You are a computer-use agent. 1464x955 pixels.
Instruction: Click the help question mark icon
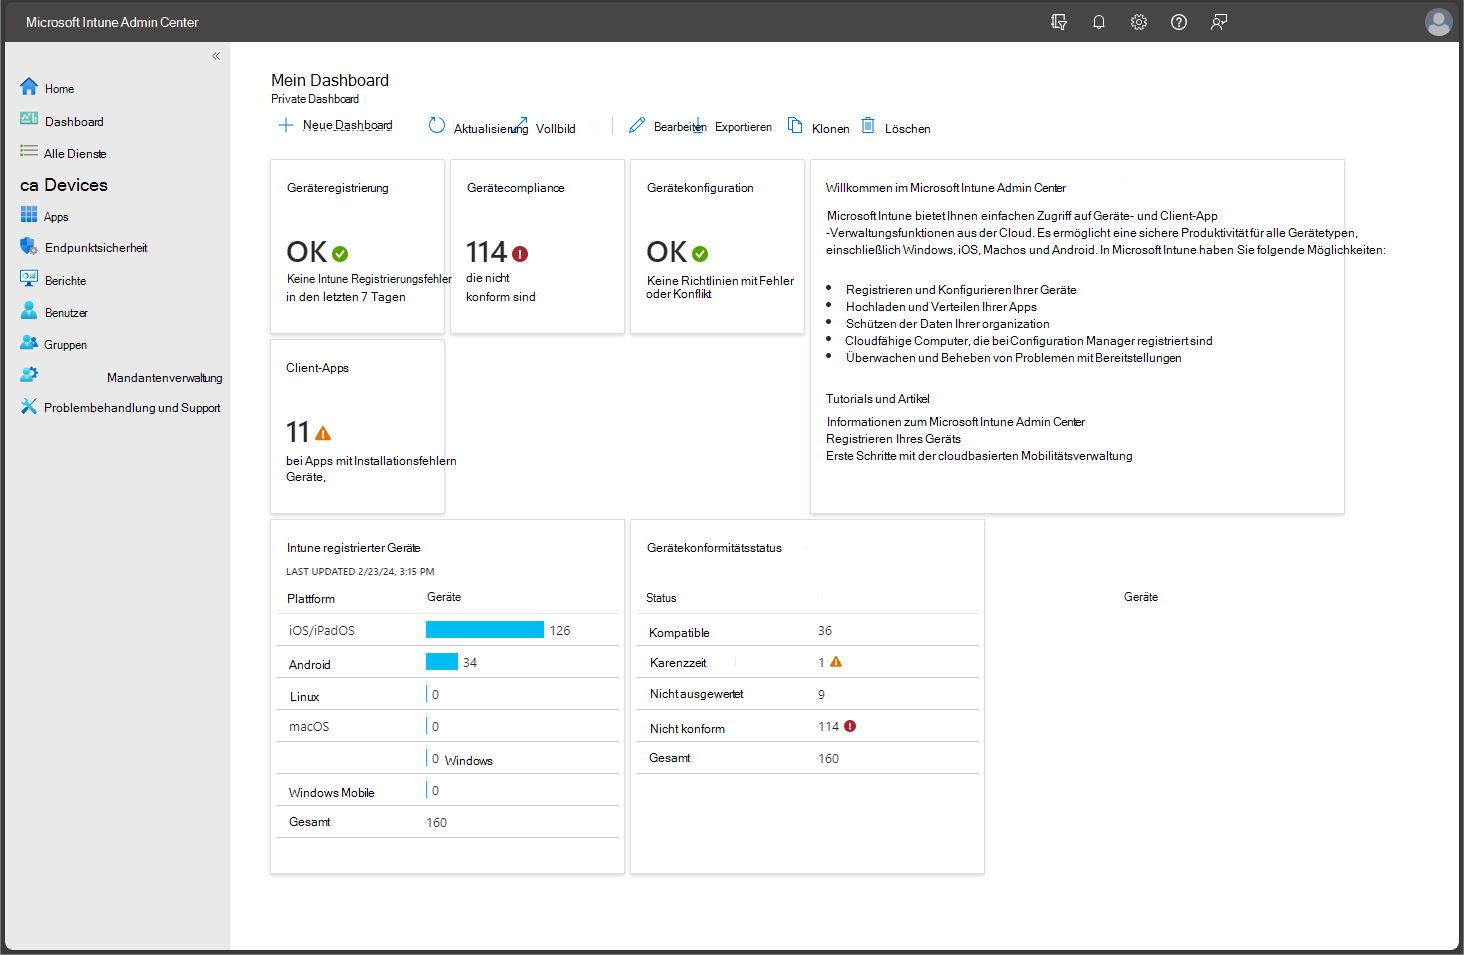pyautogui.click(x=1179, y=22)
